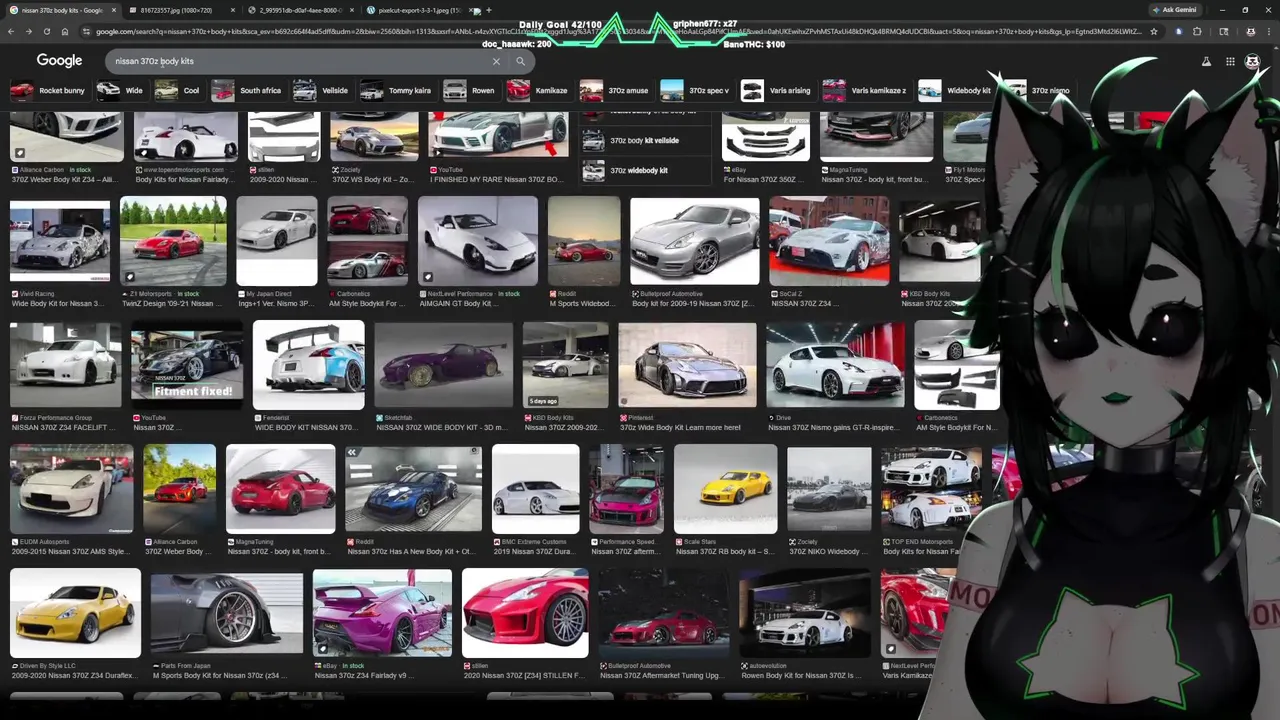Screen dimensions: 1280x720
Task: Reload the page with the refresh icon
Action: (46, 31)
